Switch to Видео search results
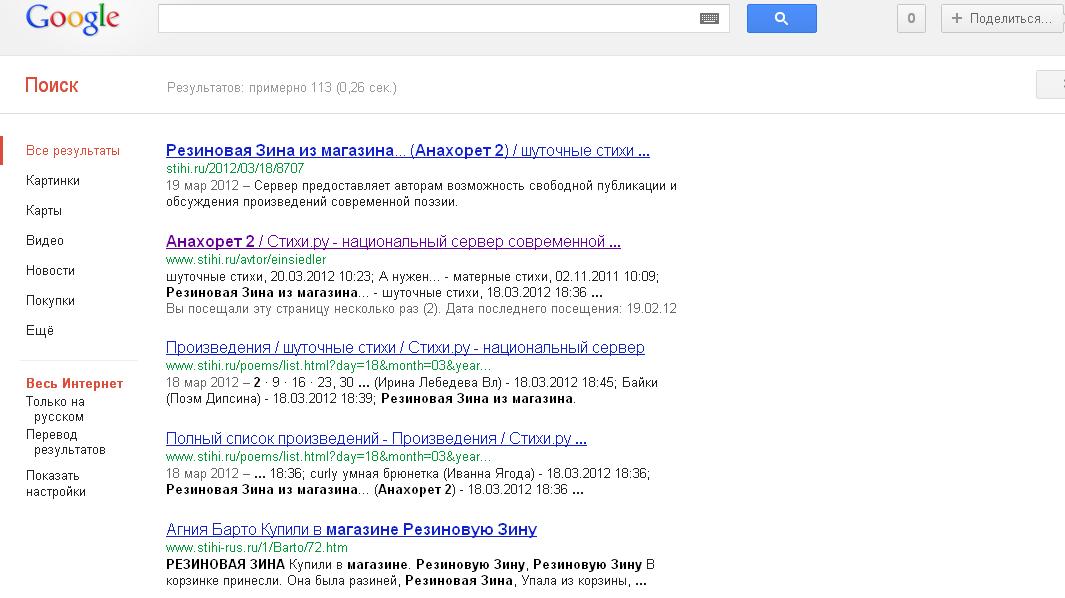 coord(45,241)
